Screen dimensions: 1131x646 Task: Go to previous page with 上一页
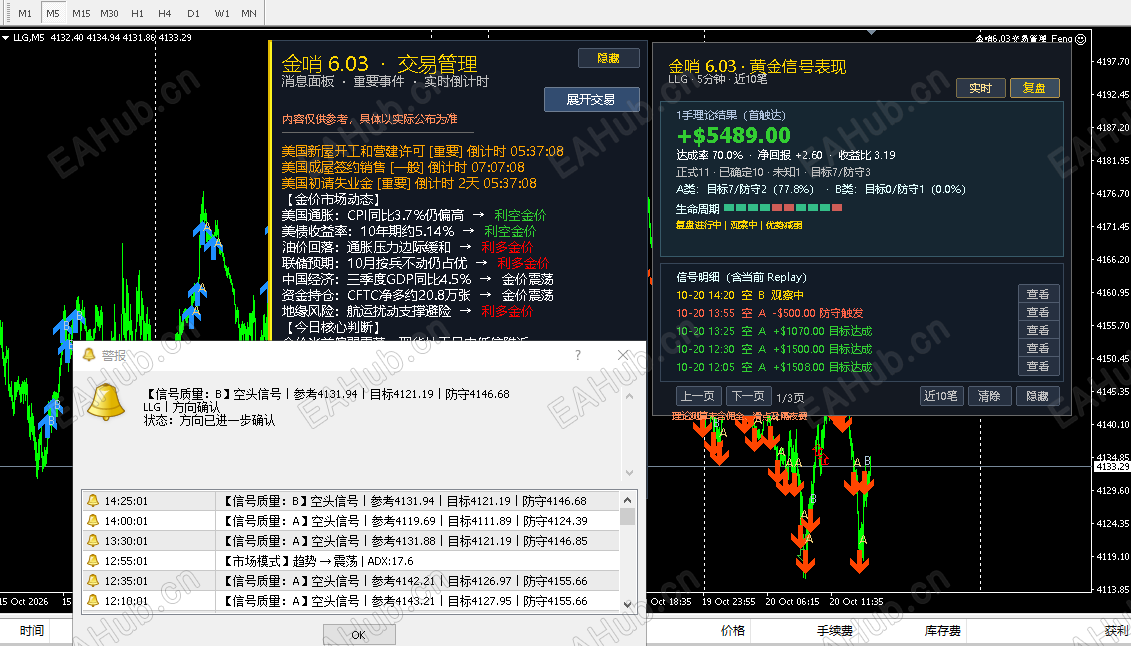[x=697, y=396]
